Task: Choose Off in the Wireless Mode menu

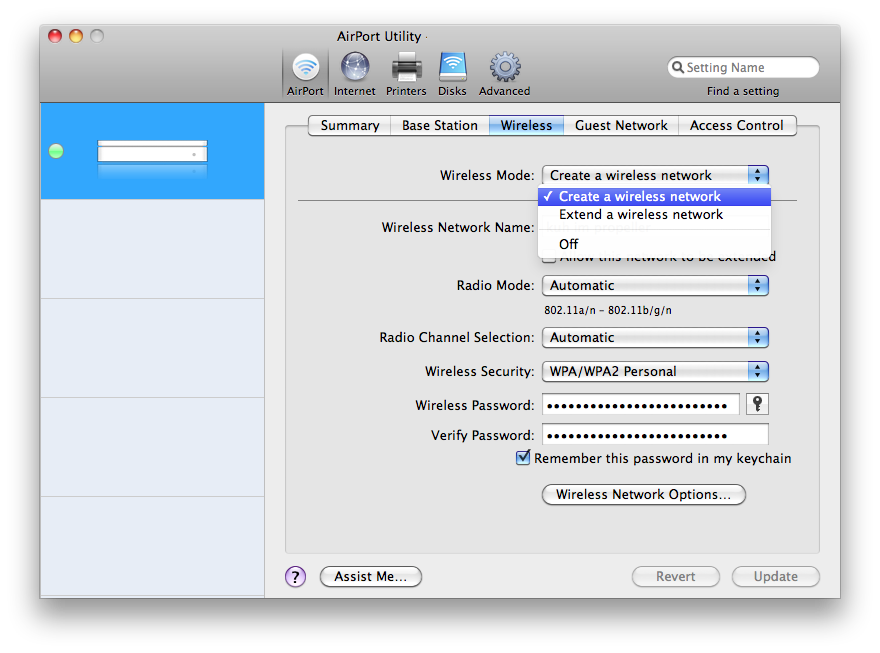Action: click(x=654, y=244)
